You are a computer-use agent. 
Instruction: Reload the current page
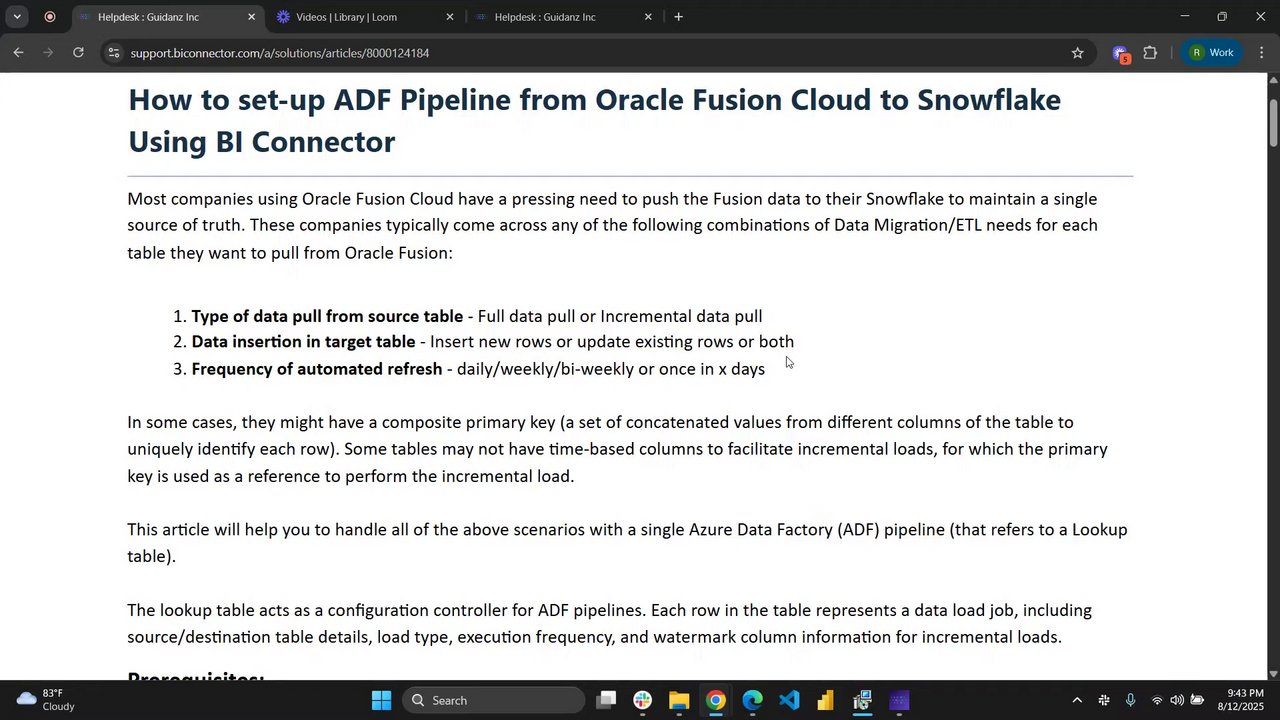78,52
